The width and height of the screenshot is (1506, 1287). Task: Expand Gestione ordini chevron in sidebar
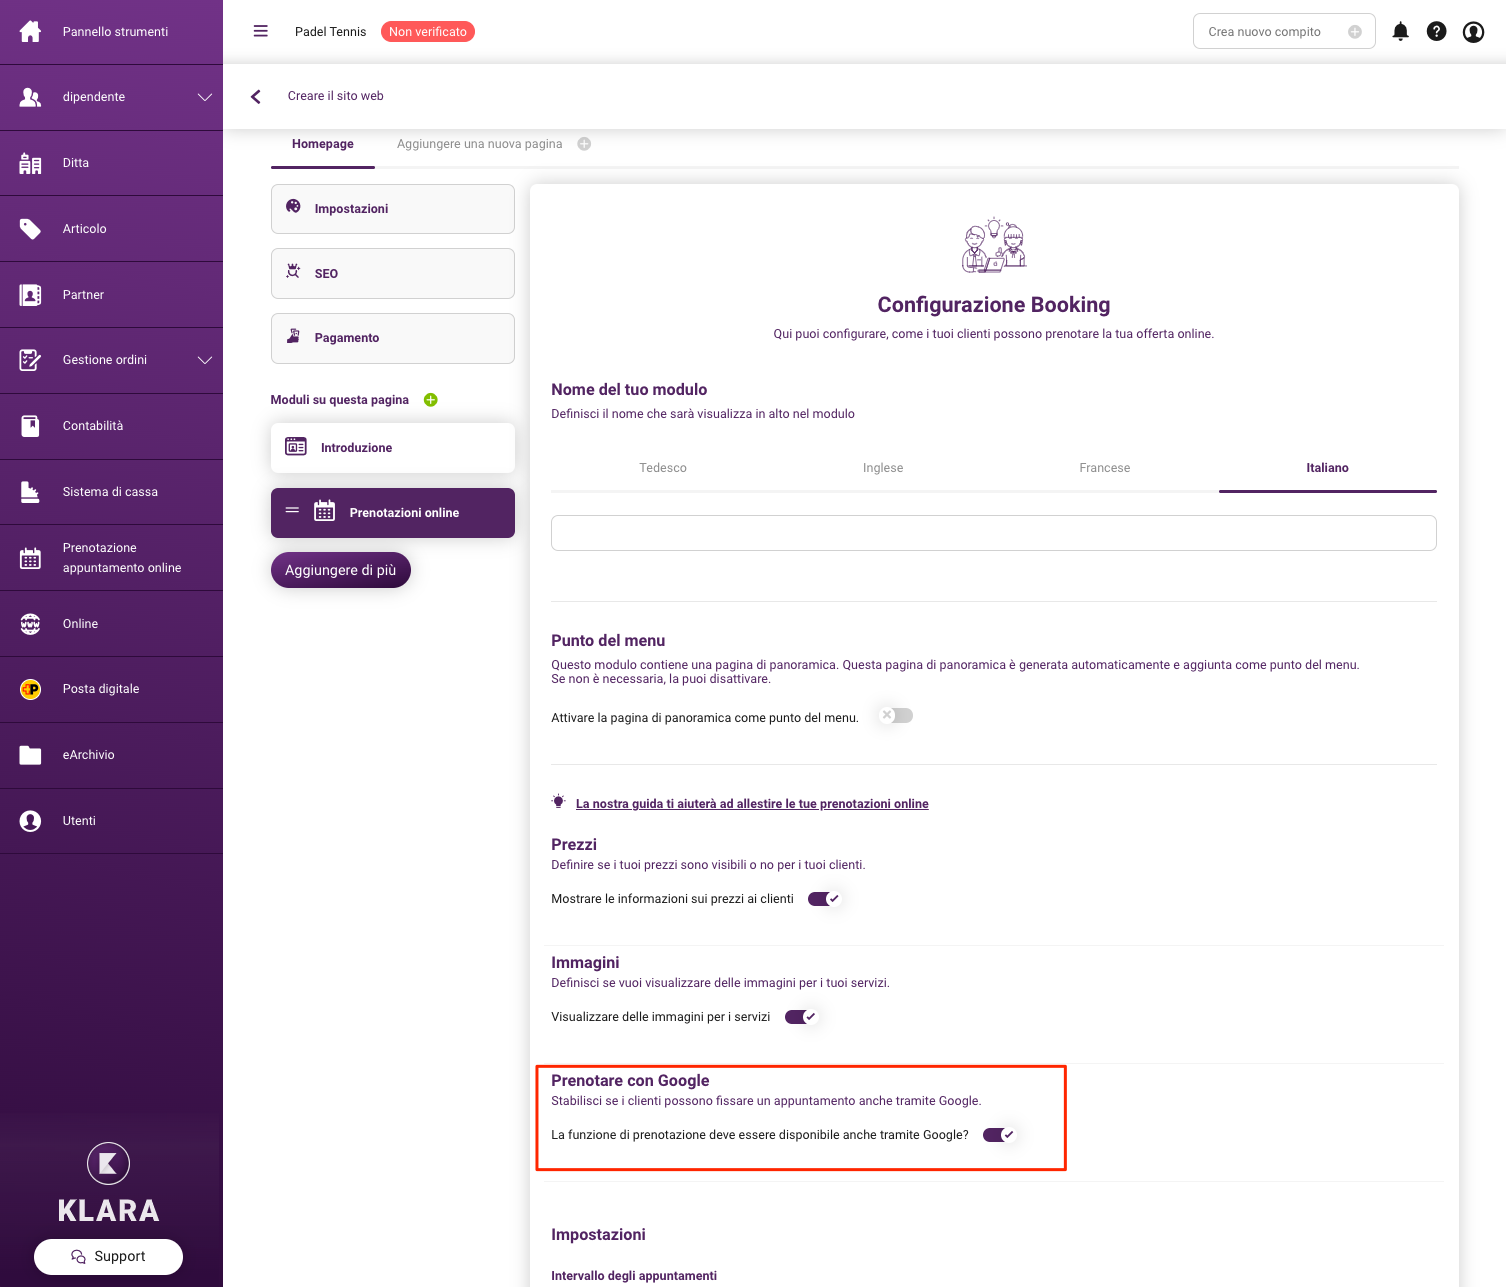coord(205,360)
